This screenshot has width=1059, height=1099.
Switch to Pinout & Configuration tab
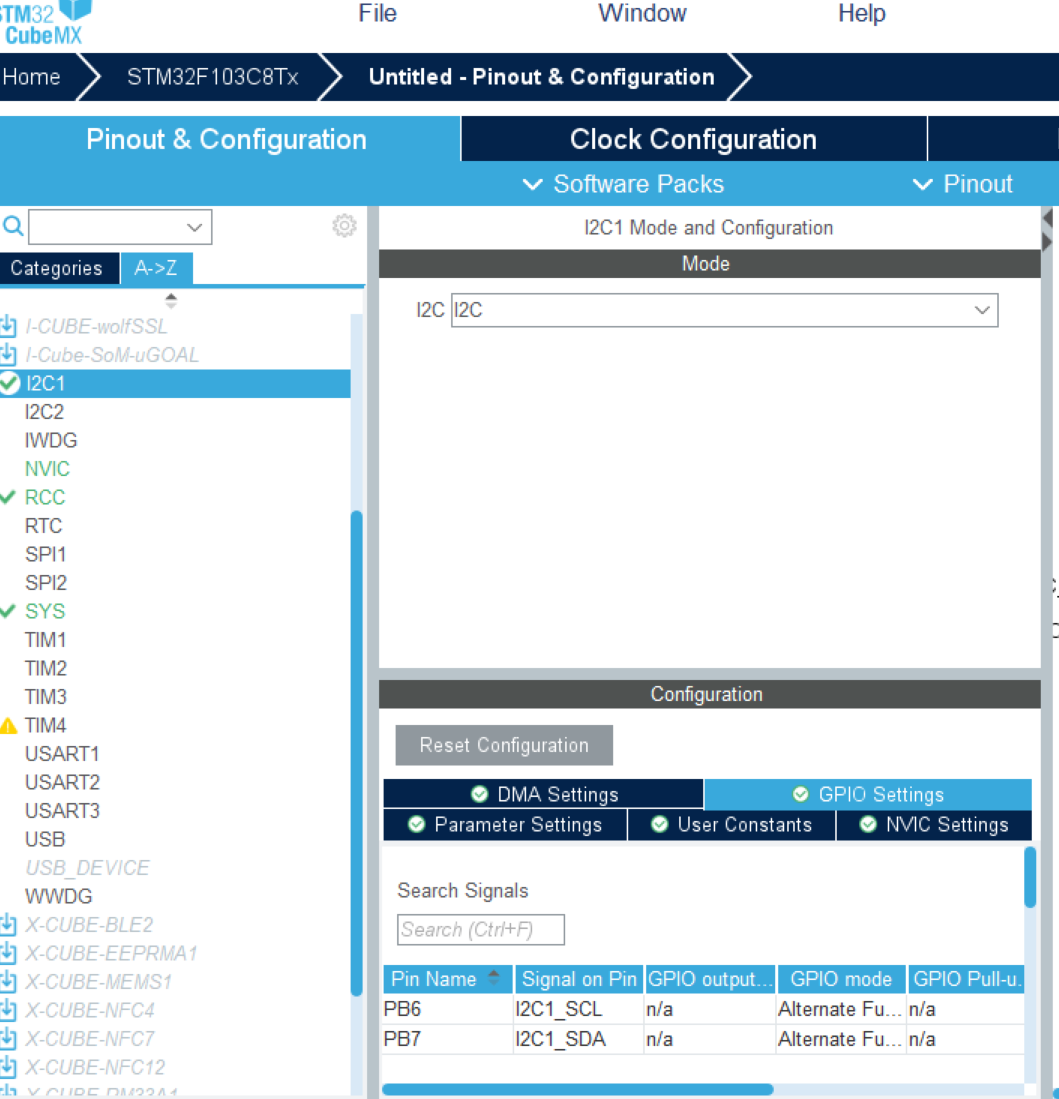pos(230,139)
